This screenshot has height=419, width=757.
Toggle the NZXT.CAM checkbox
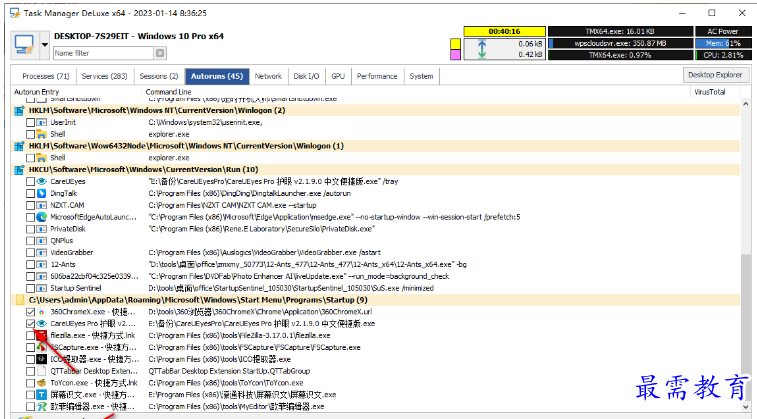coord(30,205)
